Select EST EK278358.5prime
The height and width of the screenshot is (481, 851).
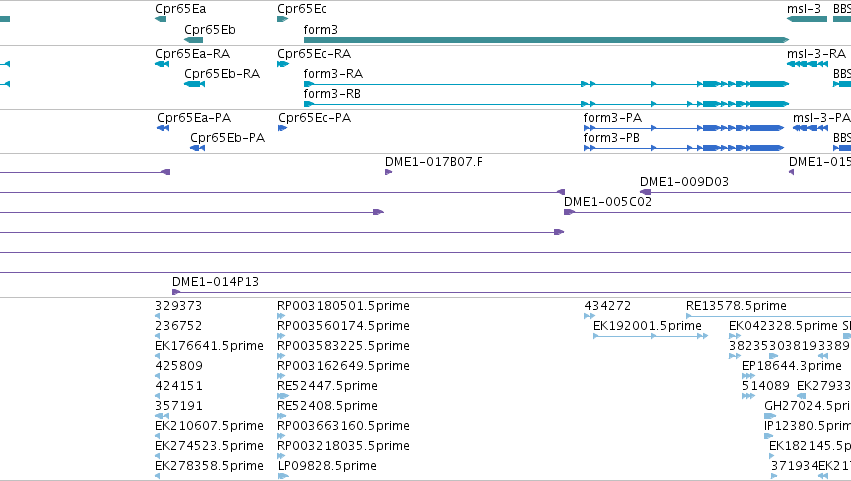coord(209,466)
